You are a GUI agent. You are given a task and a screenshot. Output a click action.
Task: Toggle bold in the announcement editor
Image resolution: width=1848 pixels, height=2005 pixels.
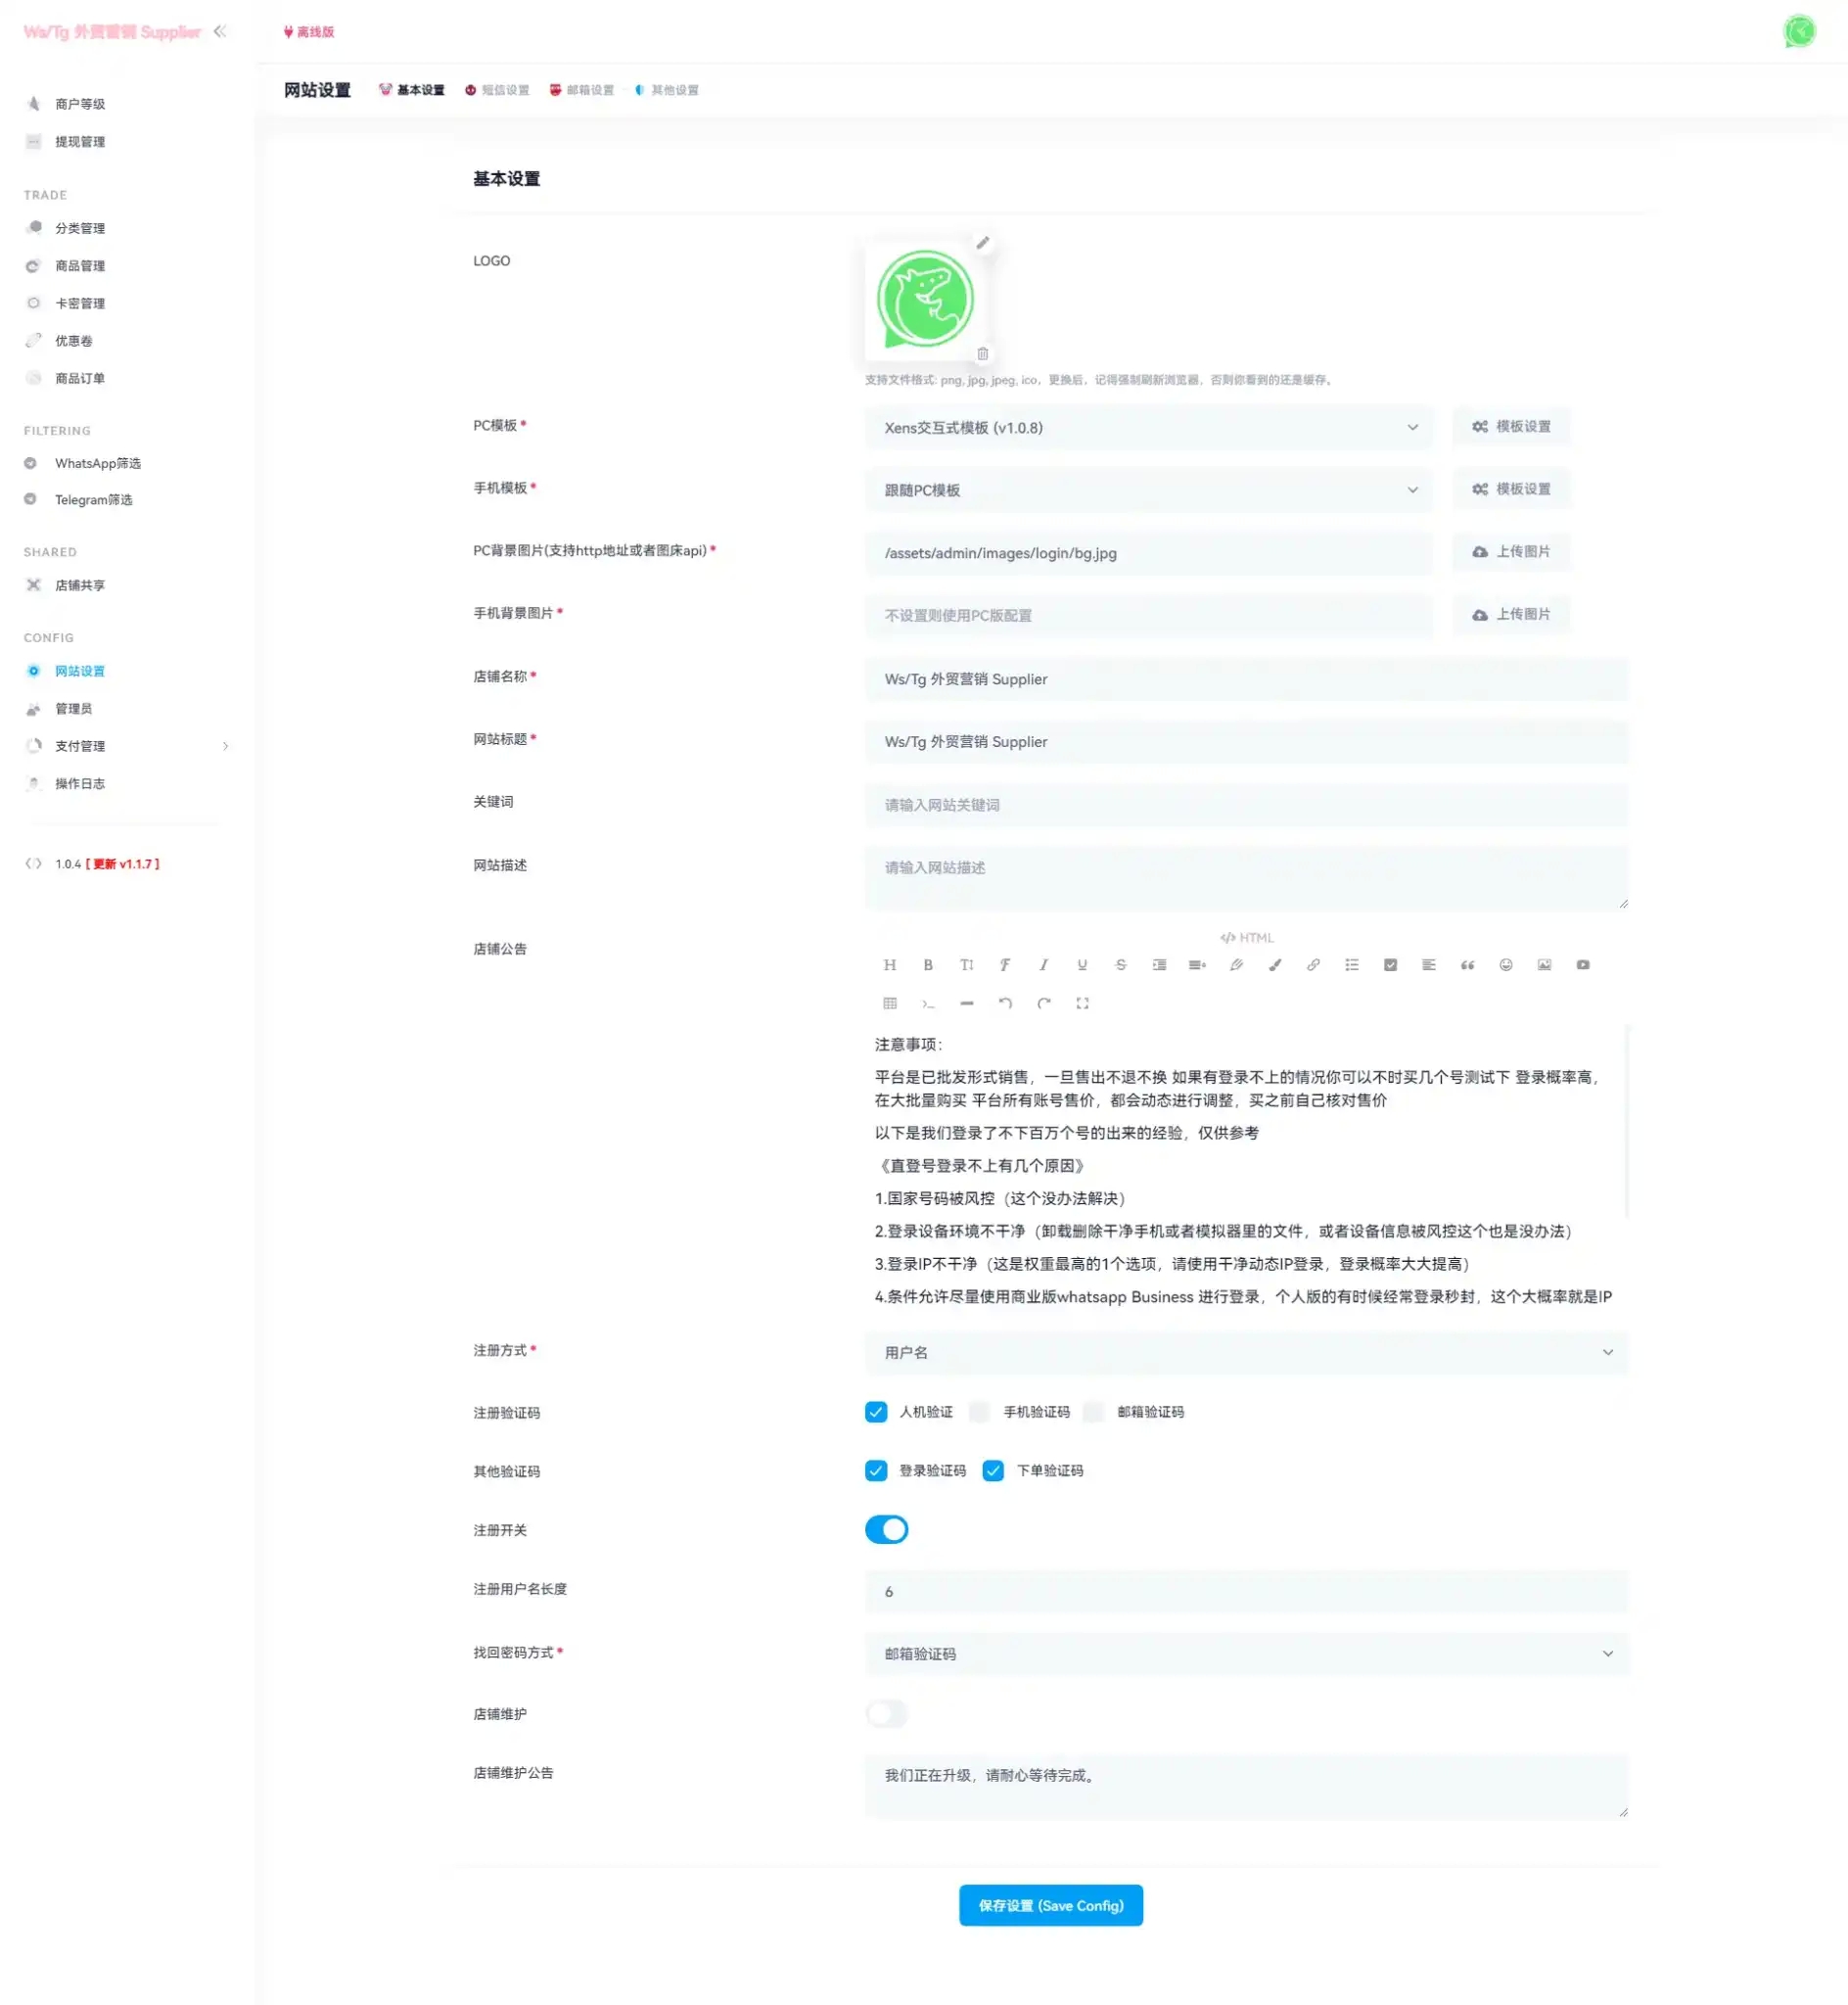928,965
